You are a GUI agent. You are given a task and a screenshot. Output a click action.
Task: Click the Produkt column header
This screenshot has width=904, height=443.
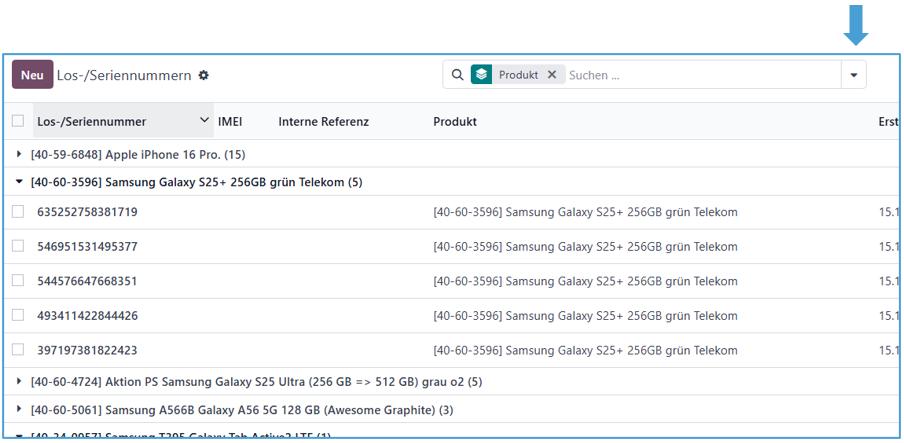coord(455,122)
